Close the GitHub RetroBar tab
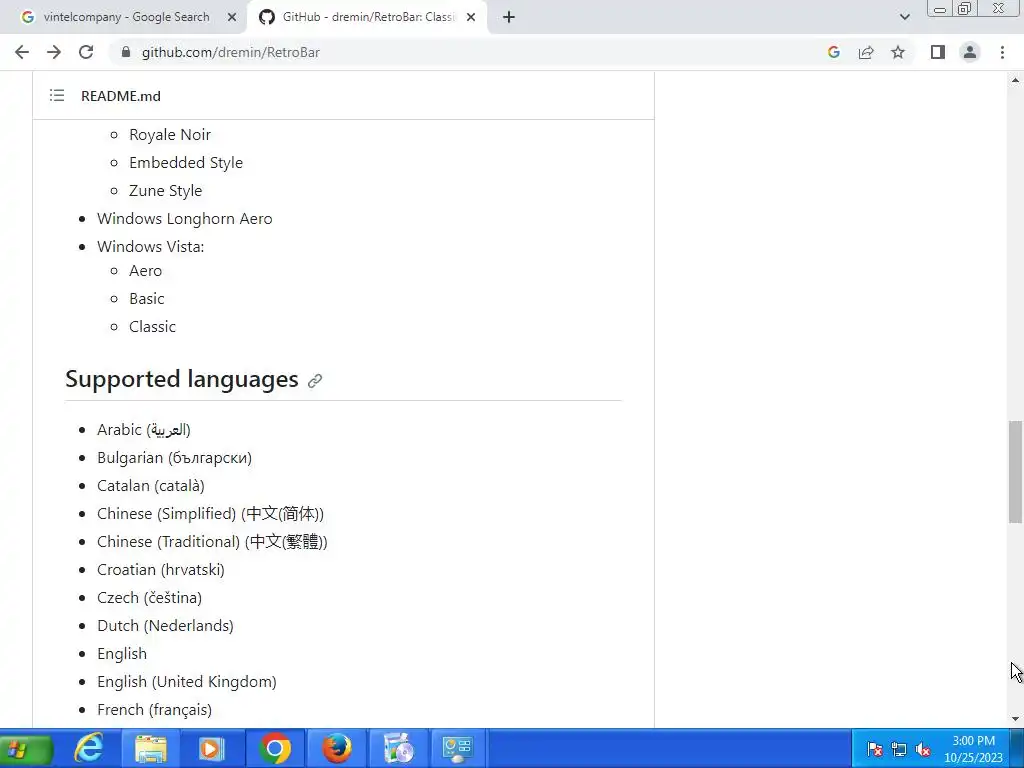The height and width of the screenshot is (768, 1024). coord(471,17)
